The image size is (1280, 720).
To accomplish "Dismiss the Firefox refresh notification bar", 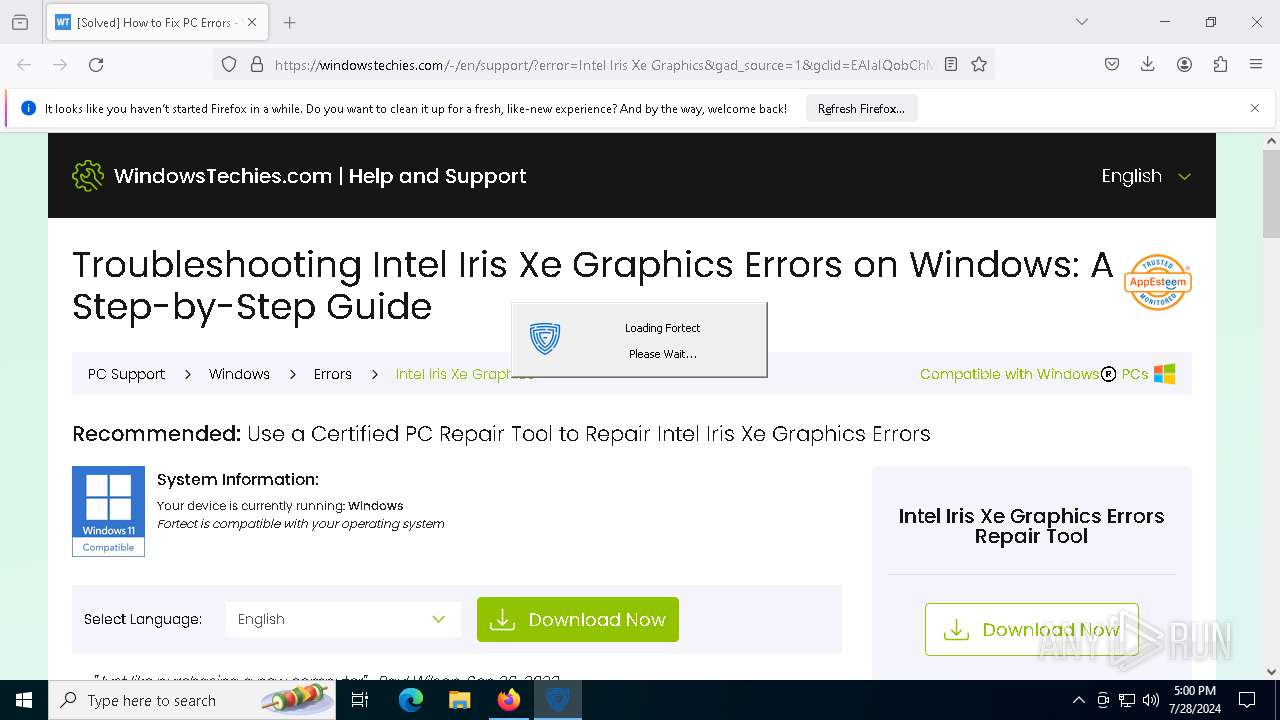I will [x=1255, y=108].
